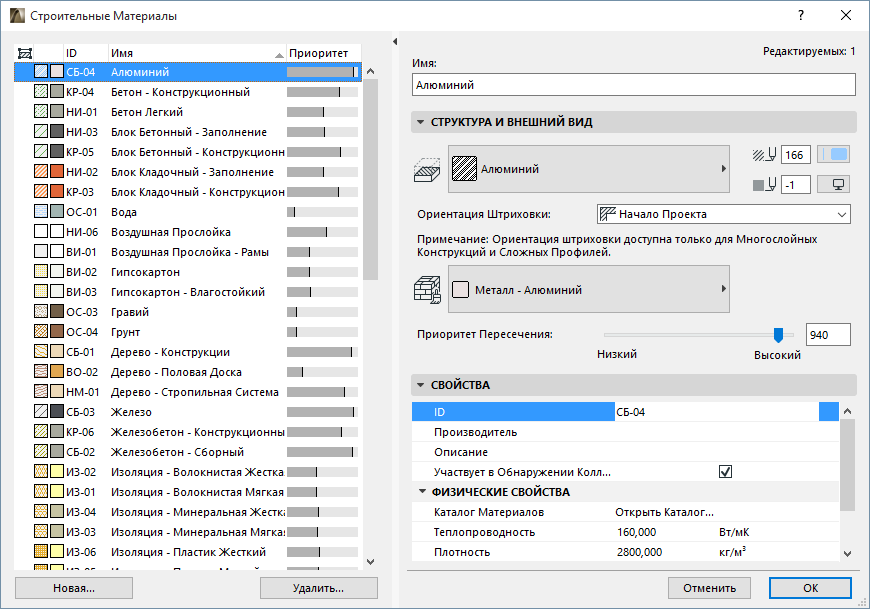Click the hatch icon of Грунт row
The height and width of the screenshot is (609, 870).
pyautogui.click(x=41, y=331)
